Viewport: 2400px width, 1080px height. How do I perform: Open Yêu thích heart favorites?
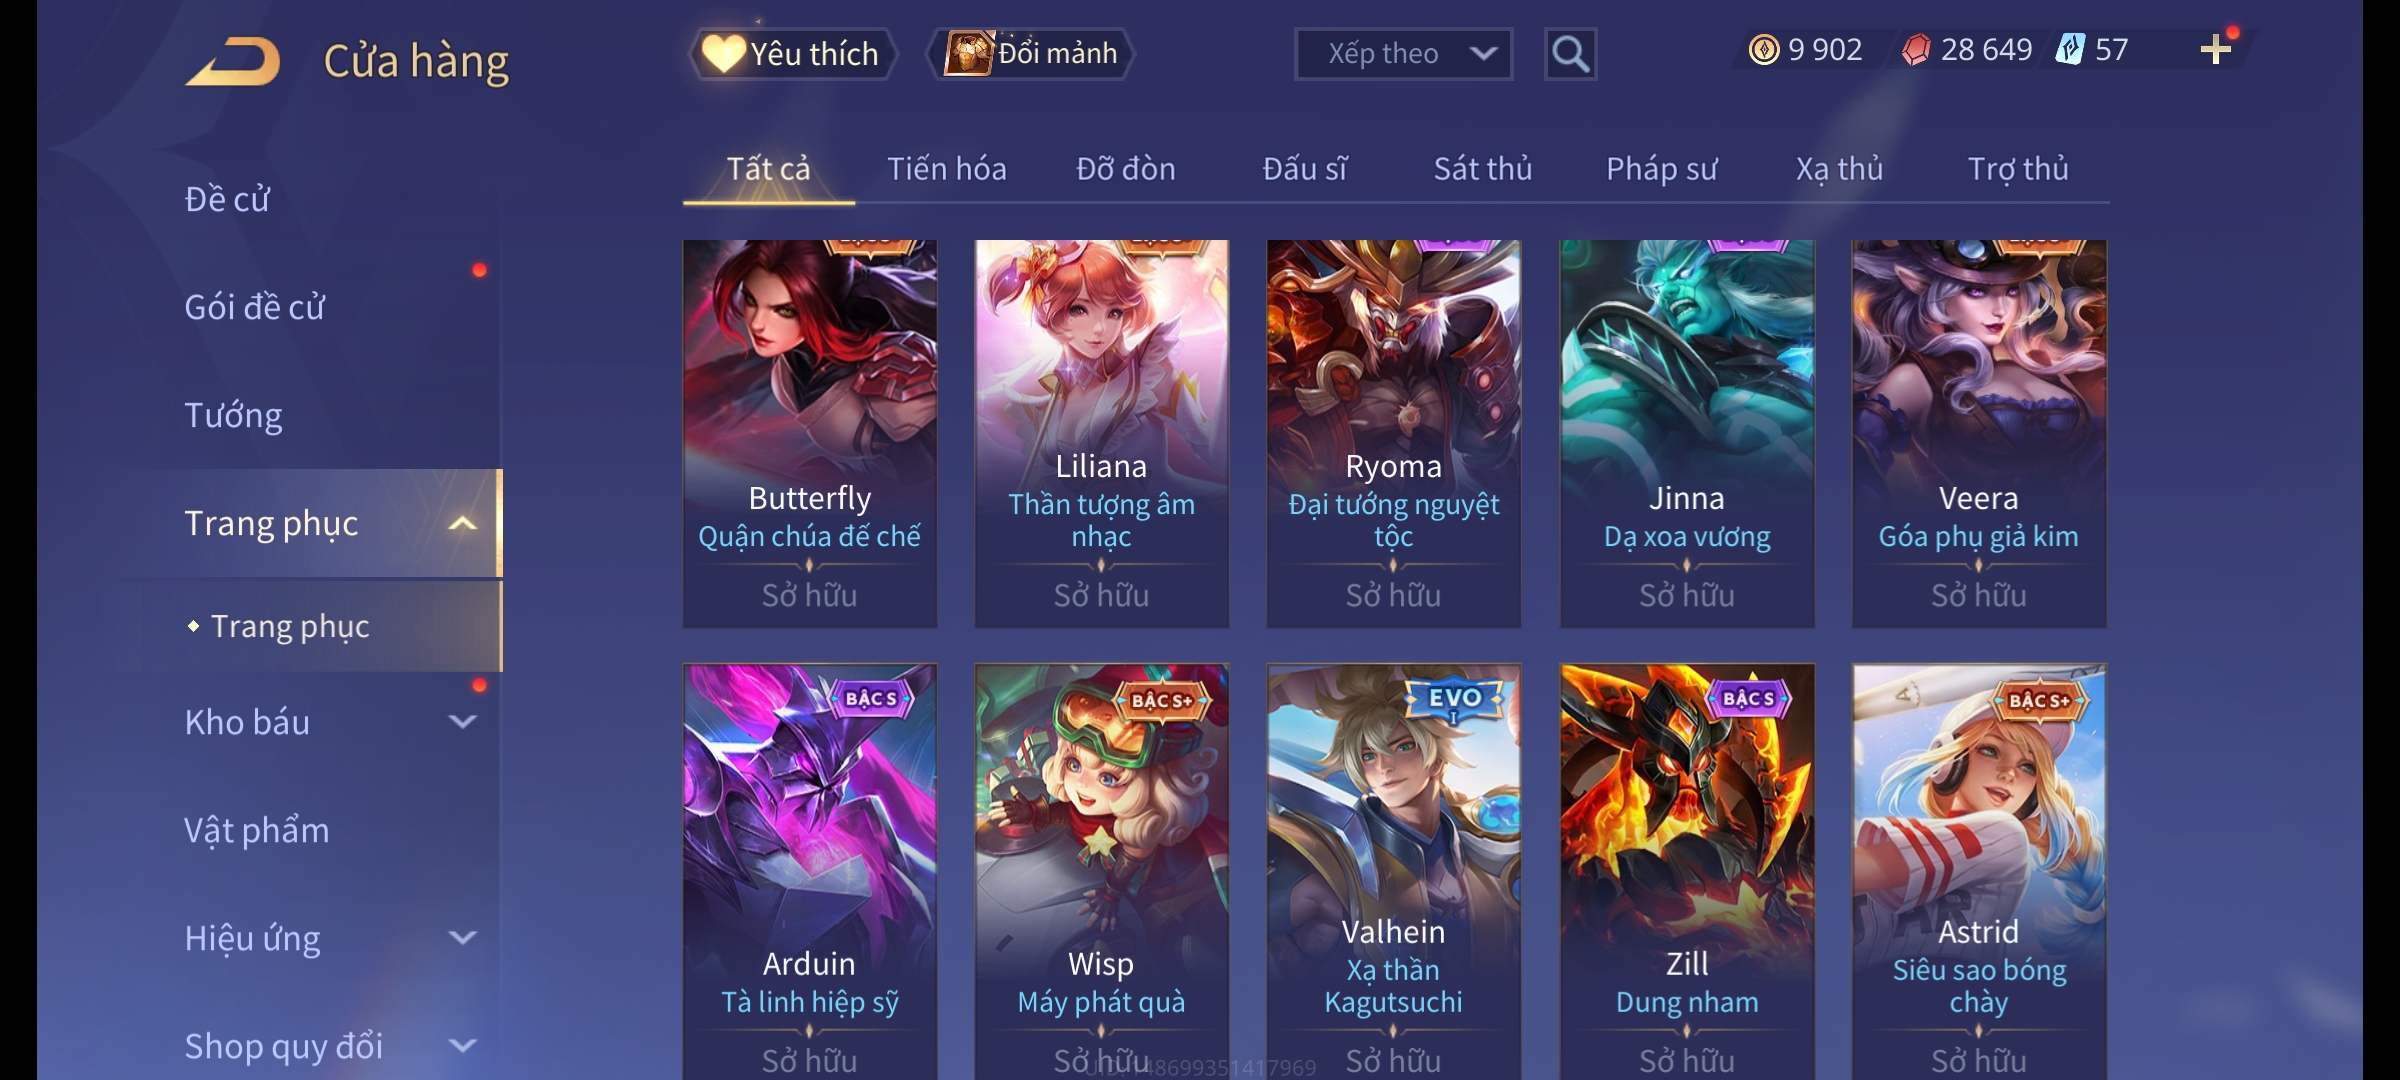791,54
